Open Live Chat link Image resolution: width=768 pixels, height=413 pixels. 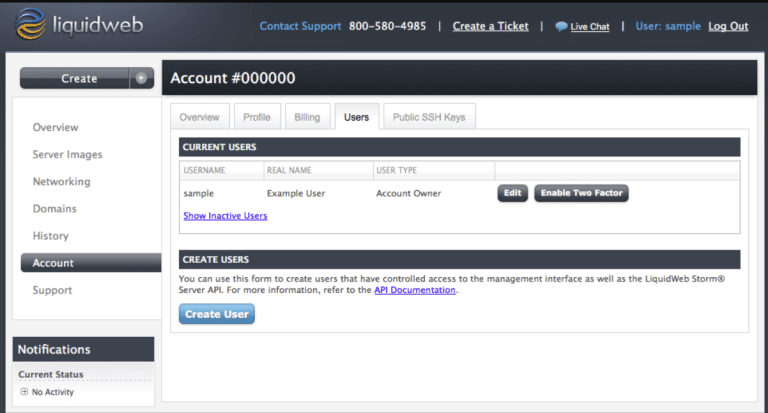tap(590, 27)
